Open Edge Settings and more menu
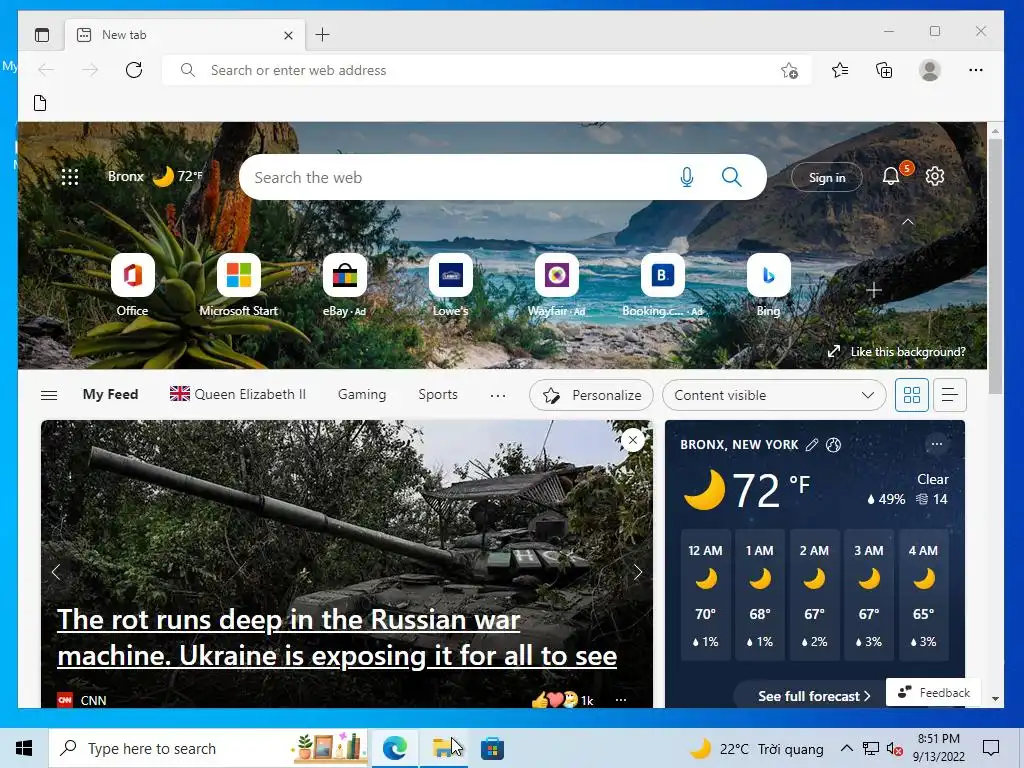This screenshot has width=1024, height=768. (976, 70)
